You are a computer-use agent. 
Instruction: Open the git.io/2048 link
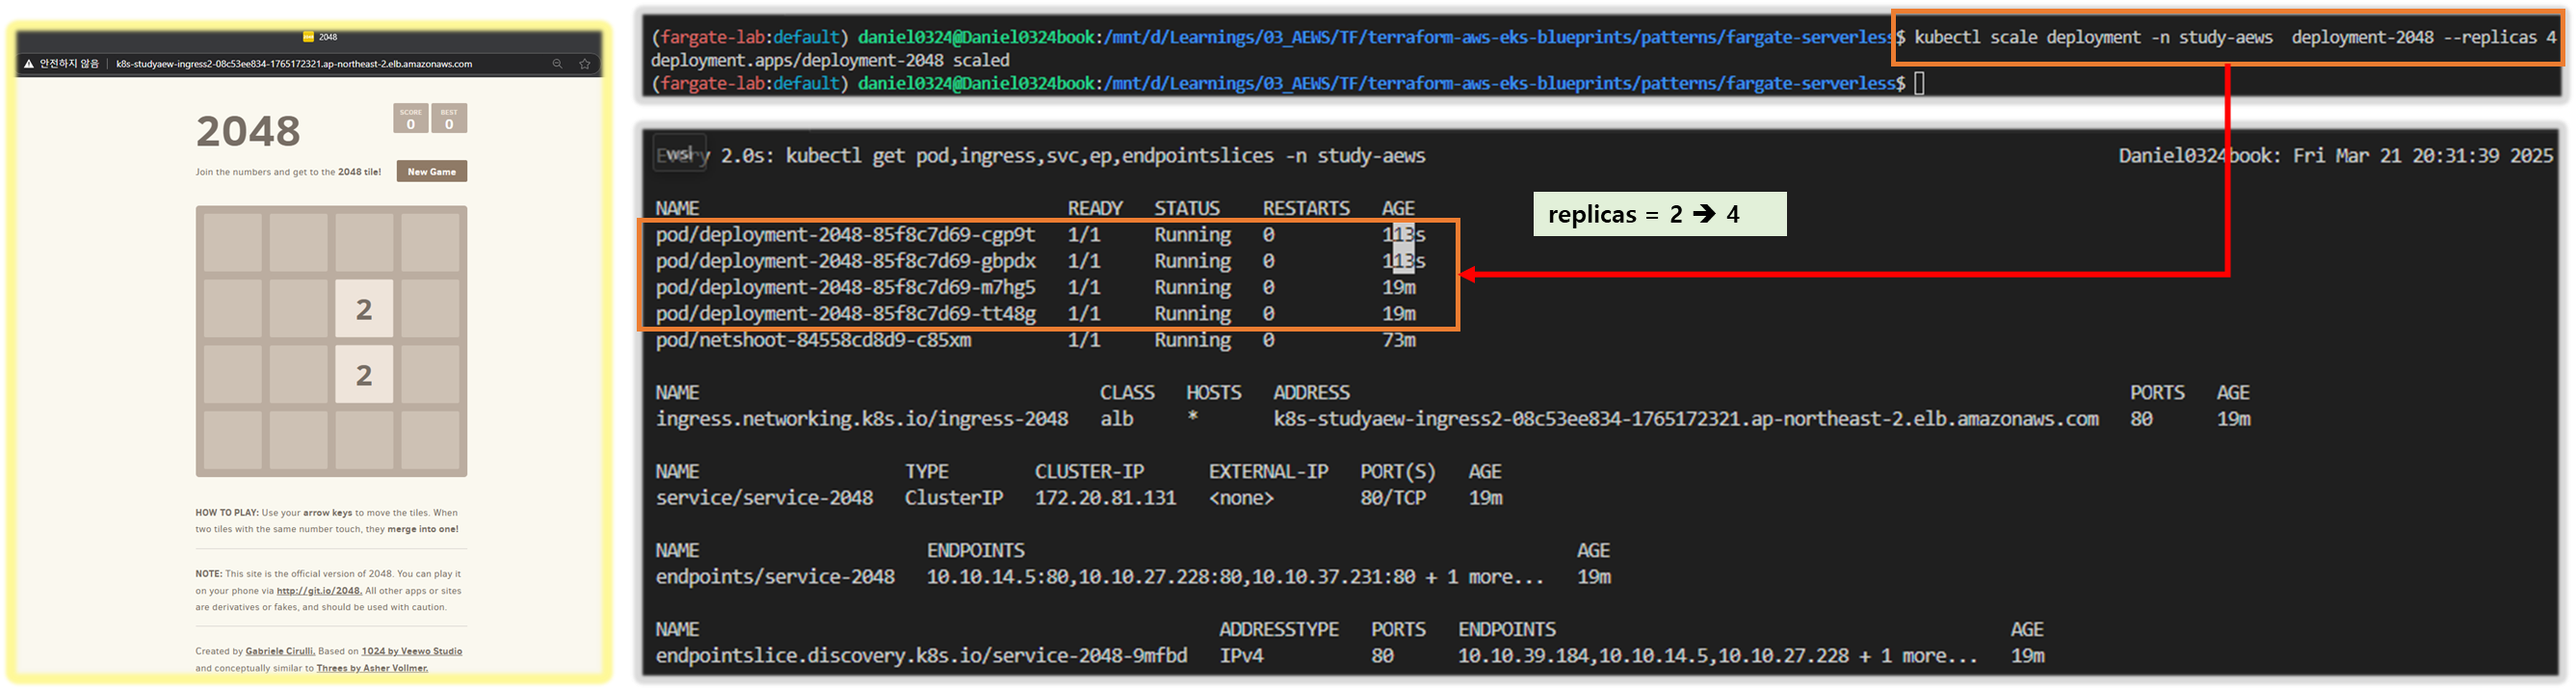coord(319,591)
